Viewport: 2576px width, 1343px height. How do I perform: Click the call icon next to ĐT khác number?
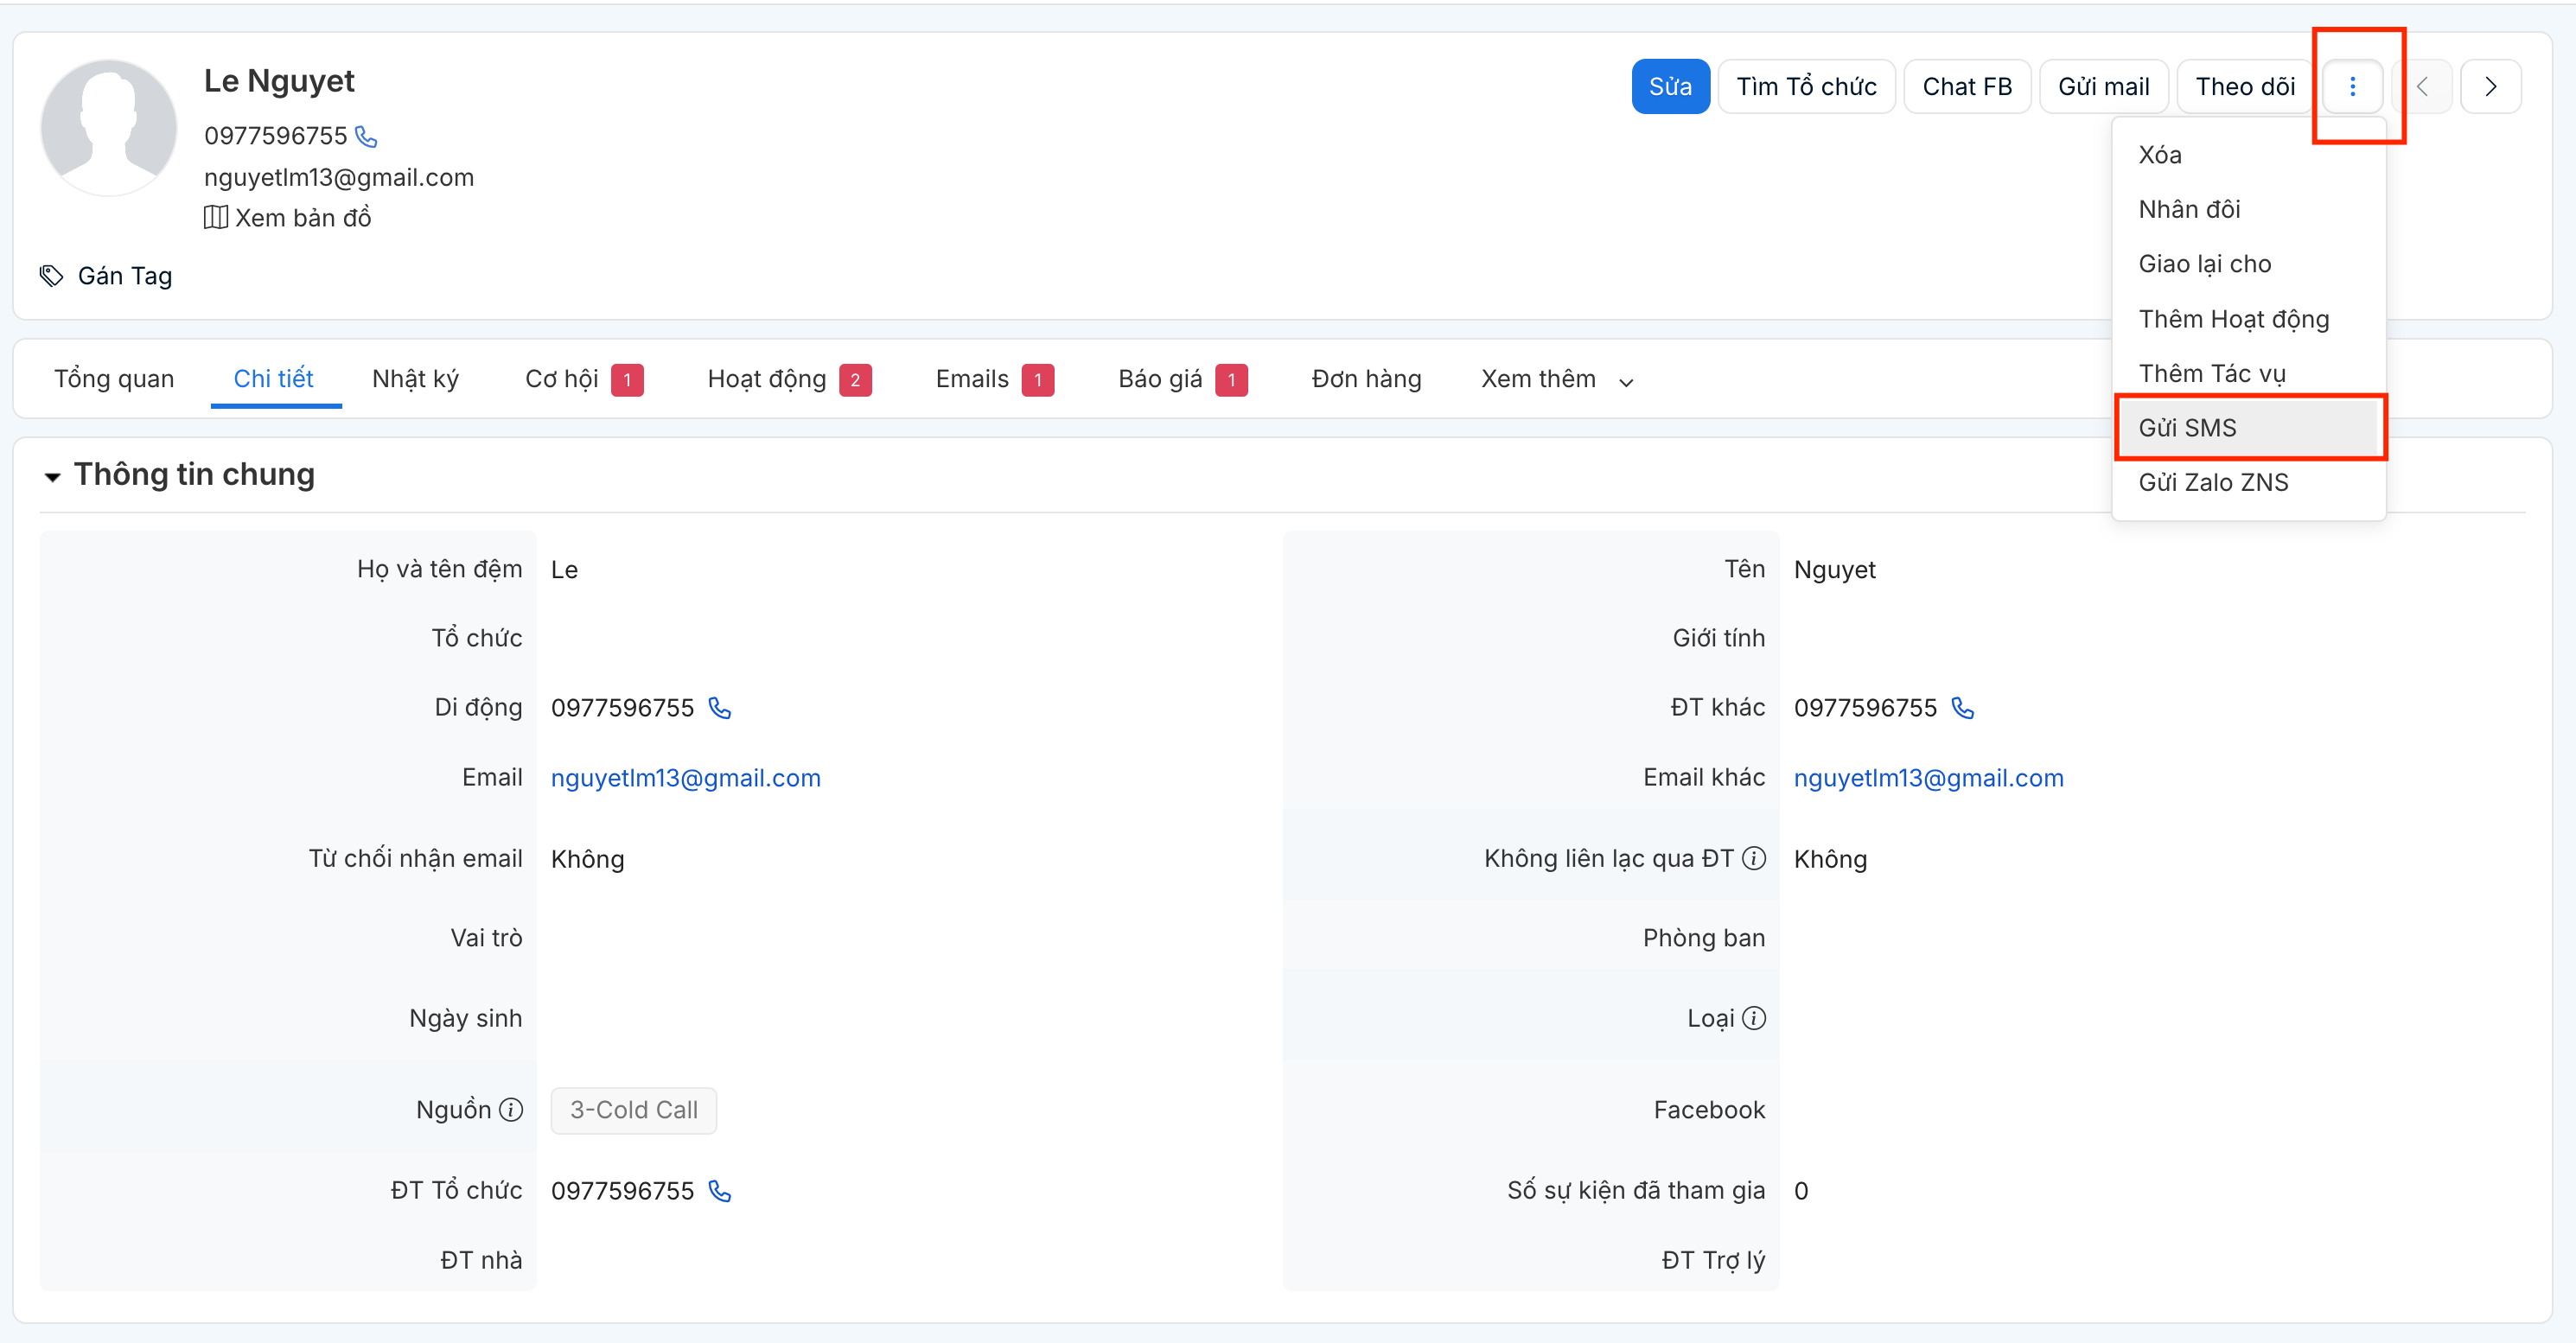(1963, 708)
